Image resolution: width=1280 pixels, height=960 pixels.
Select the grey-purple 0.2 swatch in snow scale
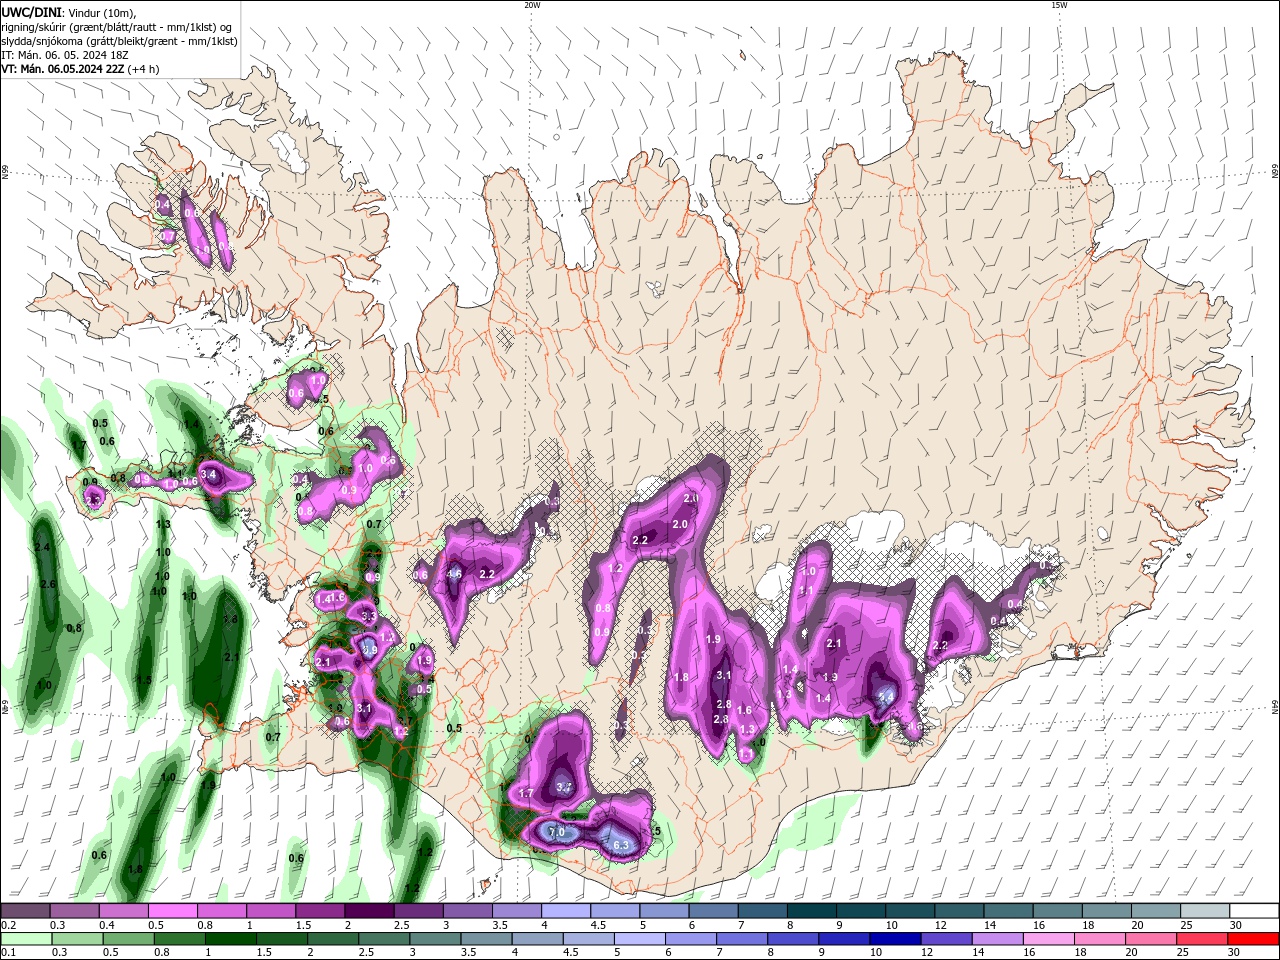point(25,911)
